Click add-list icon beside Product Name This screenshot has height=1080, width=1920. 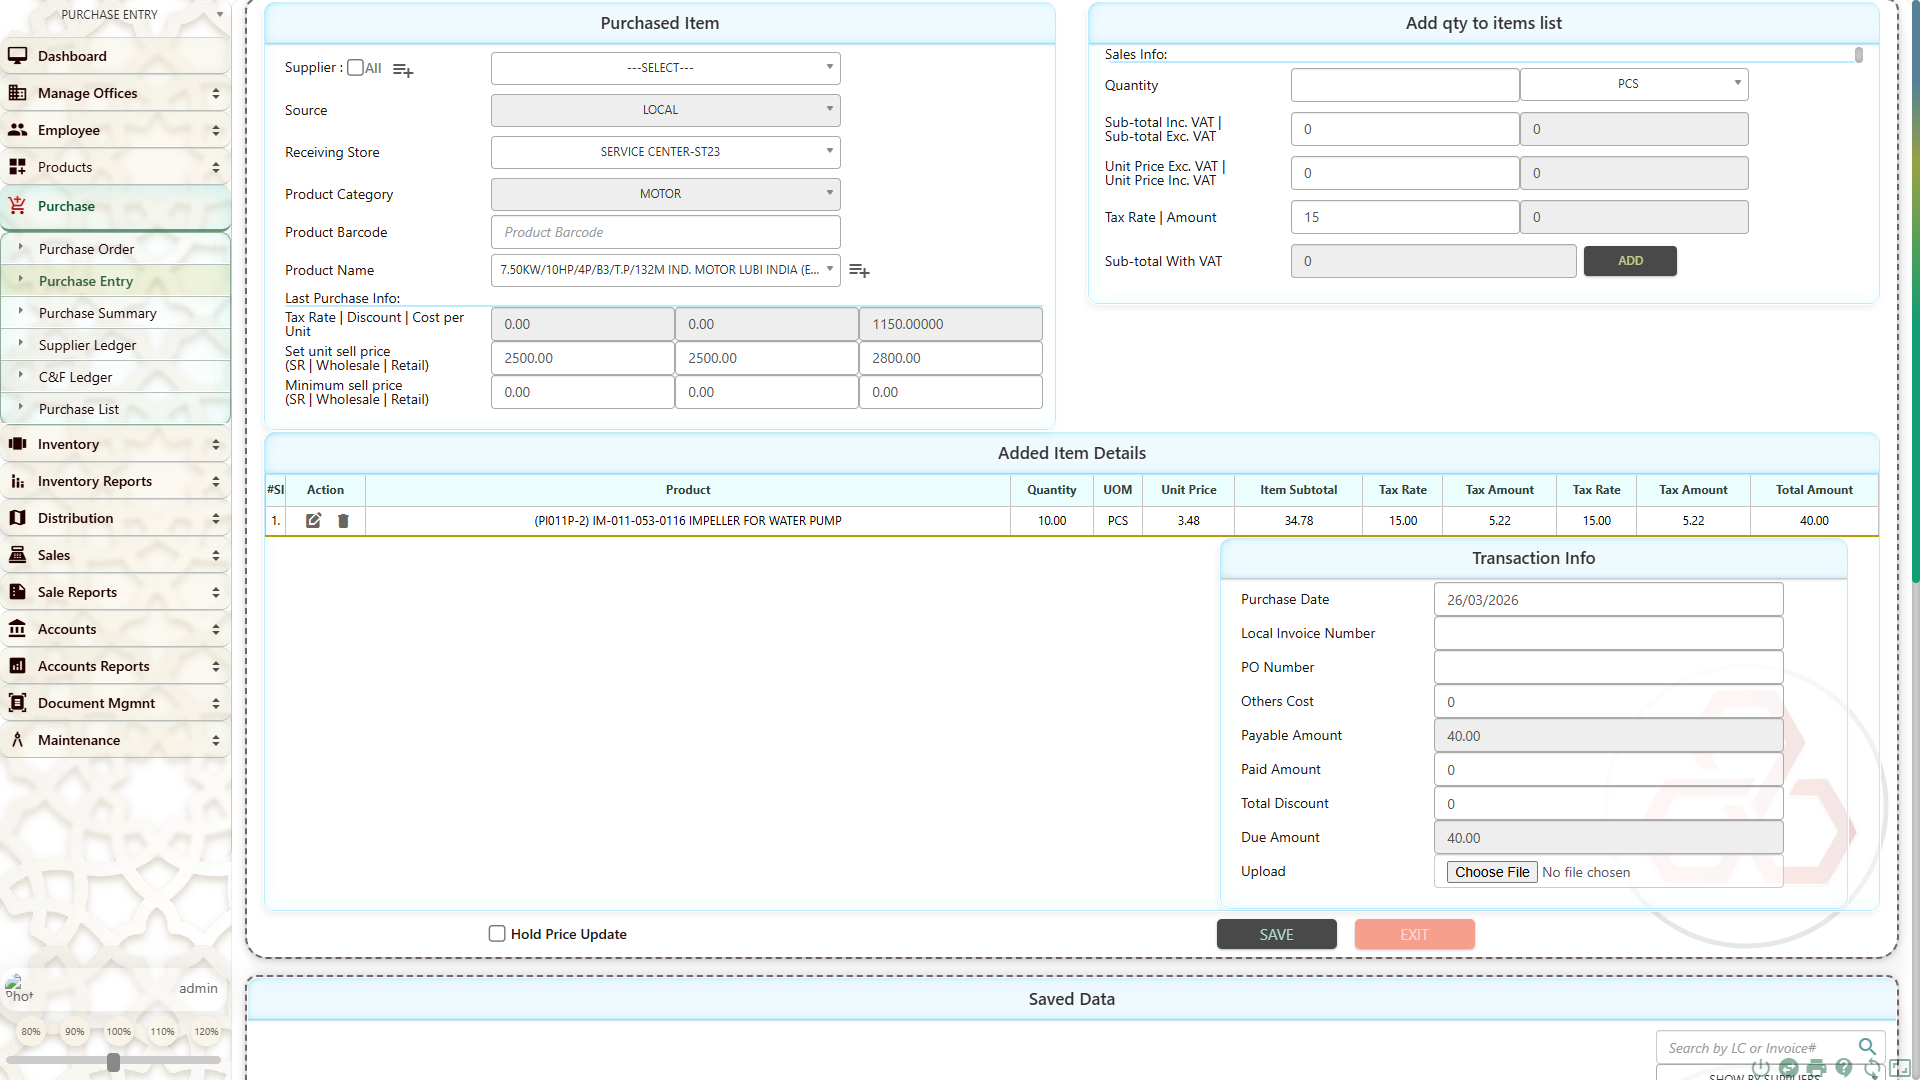point(859,270)
